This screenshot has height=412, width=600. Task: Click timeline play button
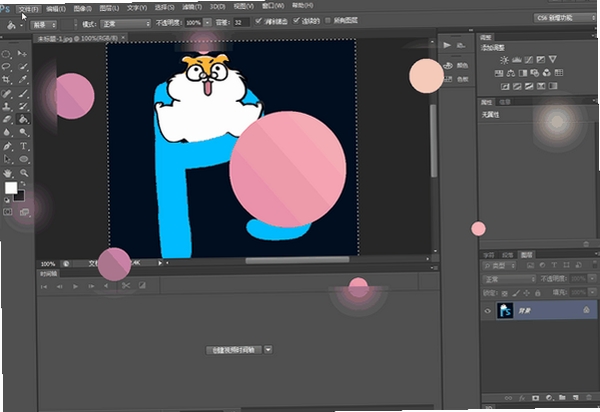(x=75, y=286)
